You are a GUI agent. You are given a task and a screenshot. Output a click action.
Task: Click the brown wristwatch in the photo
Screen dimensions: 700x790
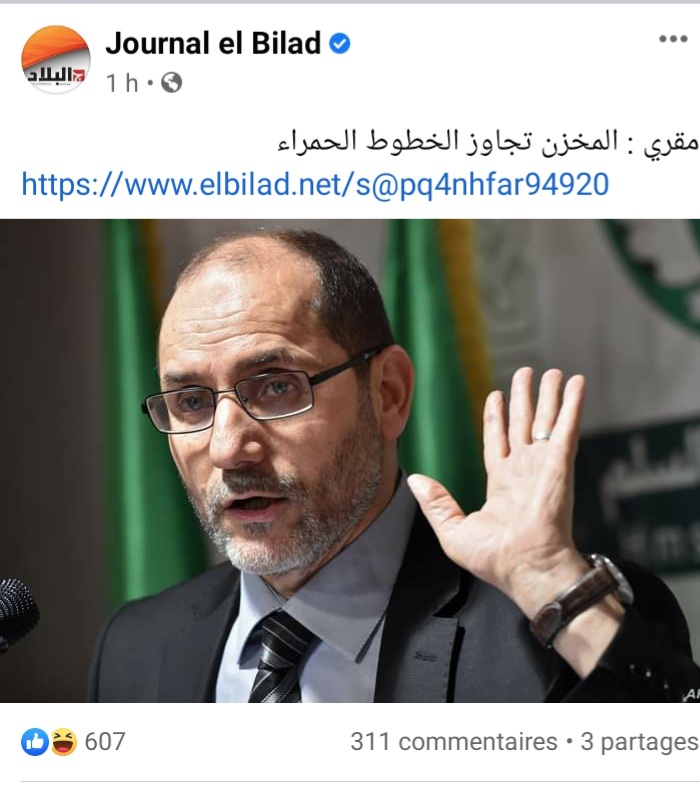pos(581,598)
